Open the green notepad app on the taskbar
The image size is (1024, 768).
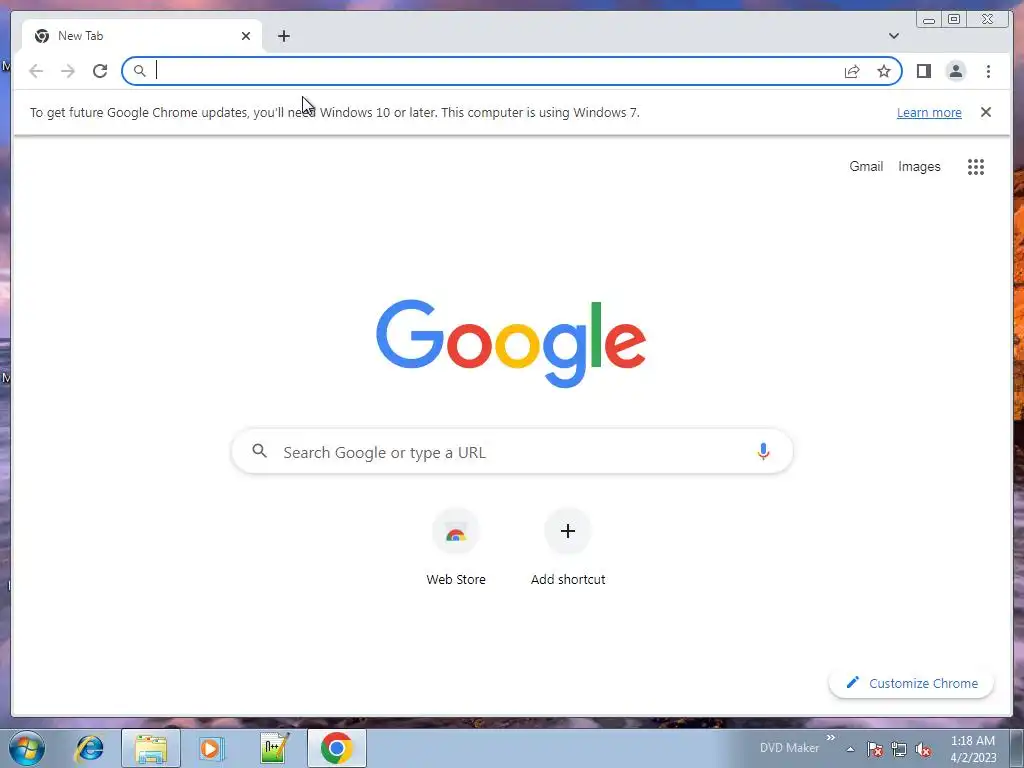pyautogui.click(x=274, y=748)
